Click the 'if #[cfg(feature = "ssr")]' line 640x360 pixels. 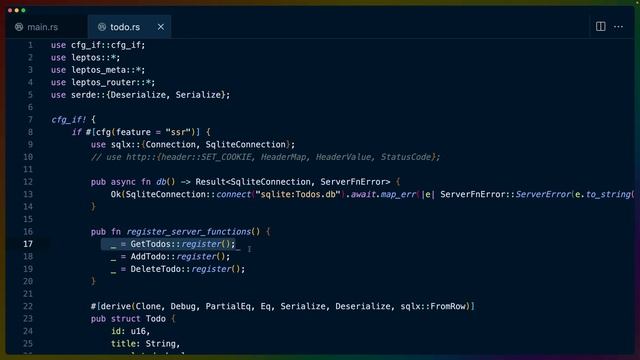pyautogui.click(x=141, y=132)
